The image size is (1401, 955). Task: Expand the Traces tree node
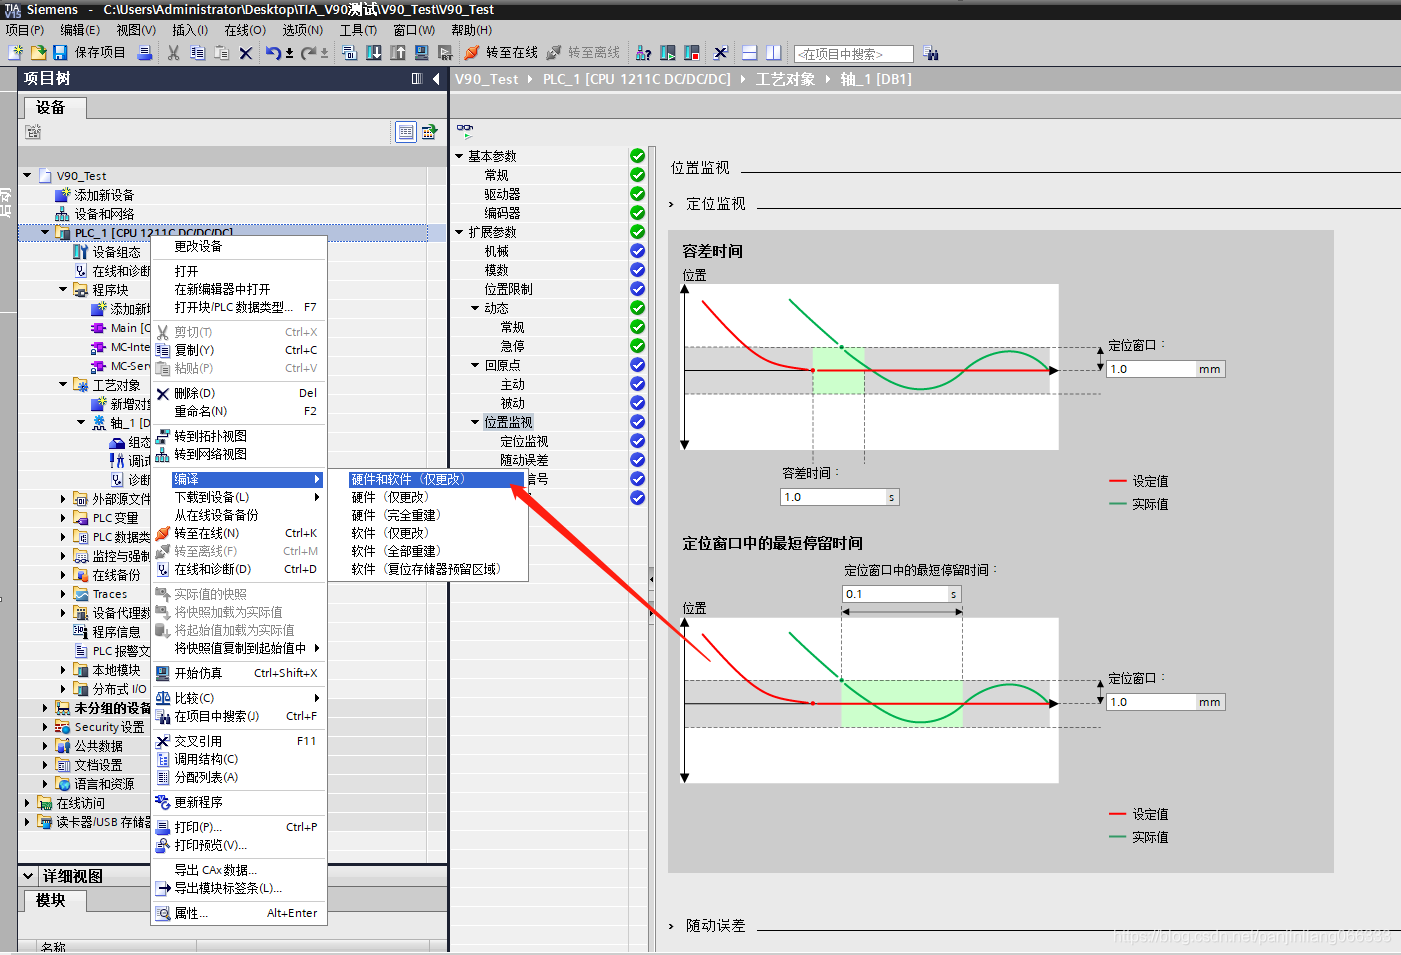63,594
